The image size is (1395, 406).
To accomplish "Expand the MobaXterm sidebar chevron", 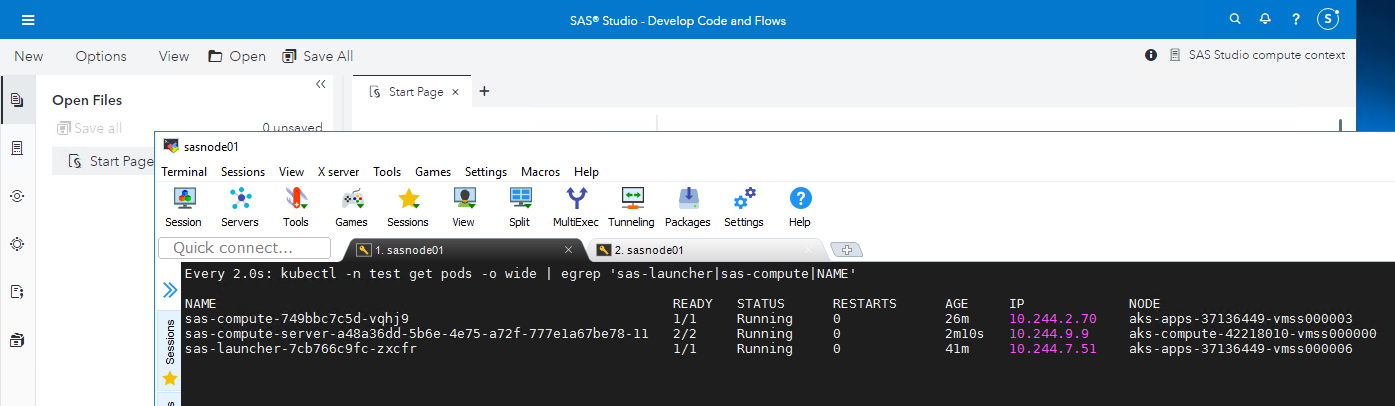I will click(169, 291).
